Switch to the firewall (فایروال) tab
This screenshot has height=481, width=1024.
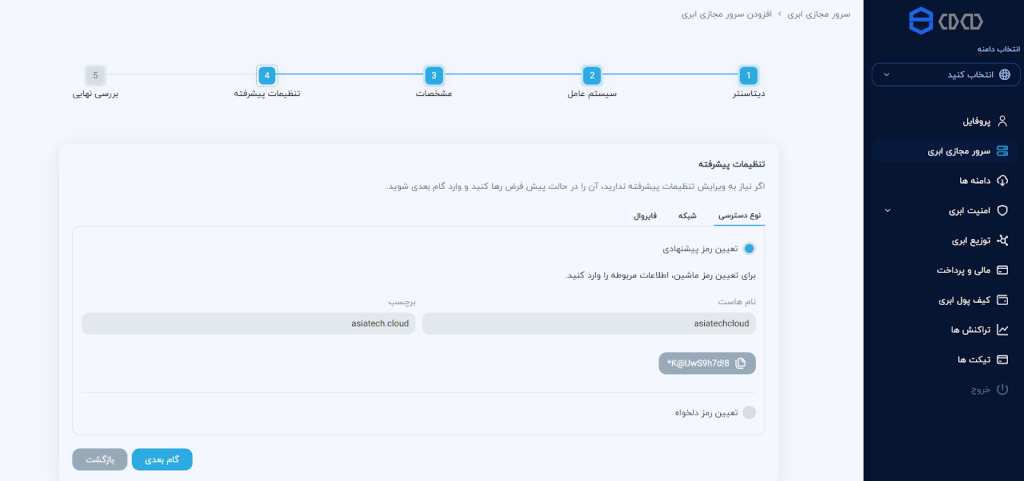tap(645, 215)
